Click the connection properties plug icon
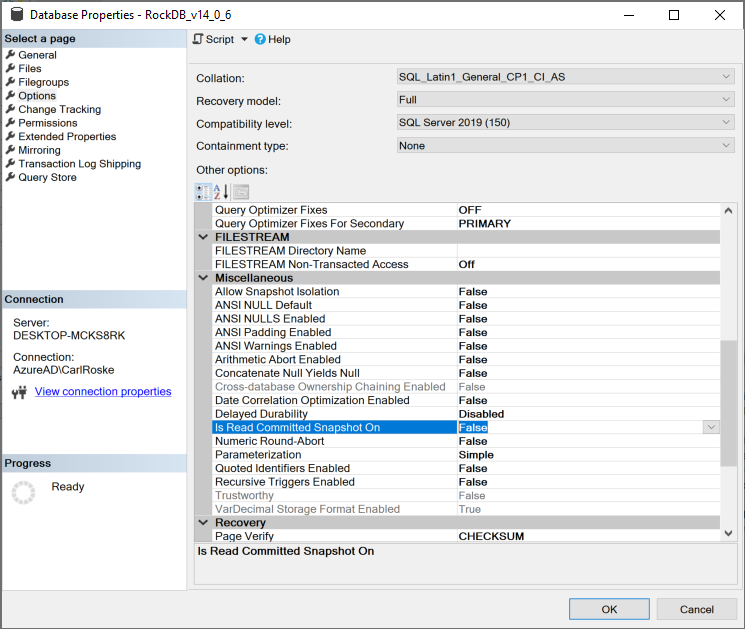This screenshot has width=745, height=629. click(x=19, y=392)
